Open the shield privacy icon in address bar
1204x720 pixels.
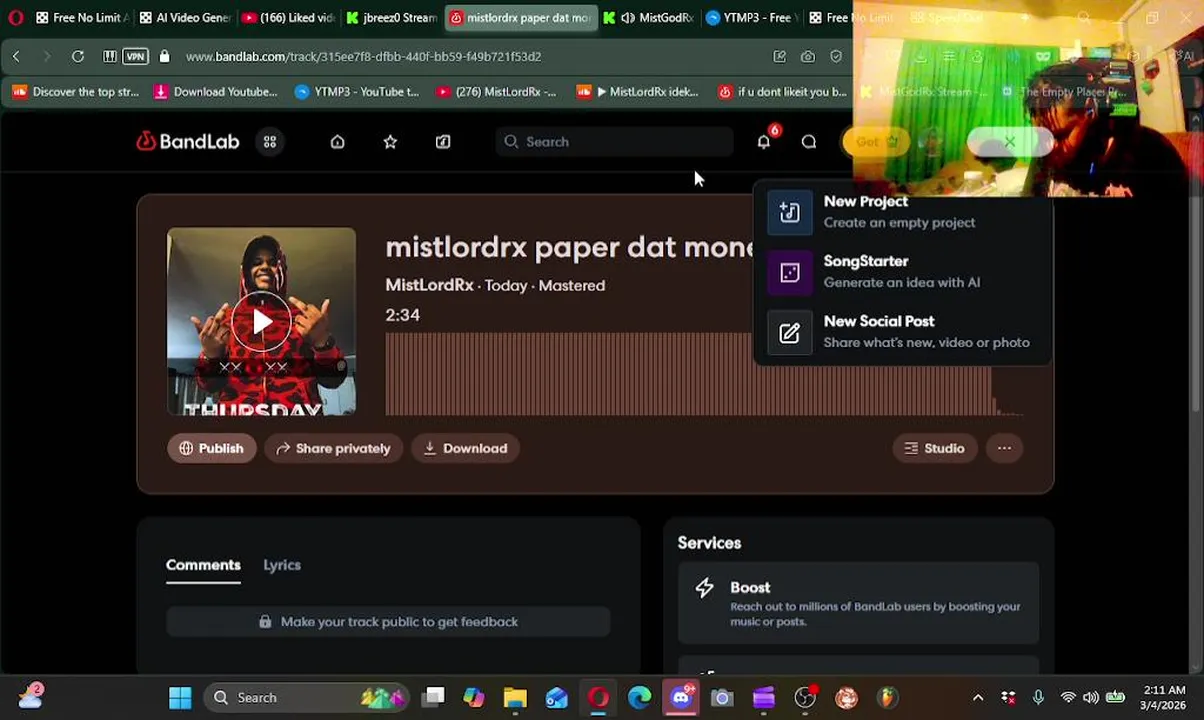click(x=836, y=57)
